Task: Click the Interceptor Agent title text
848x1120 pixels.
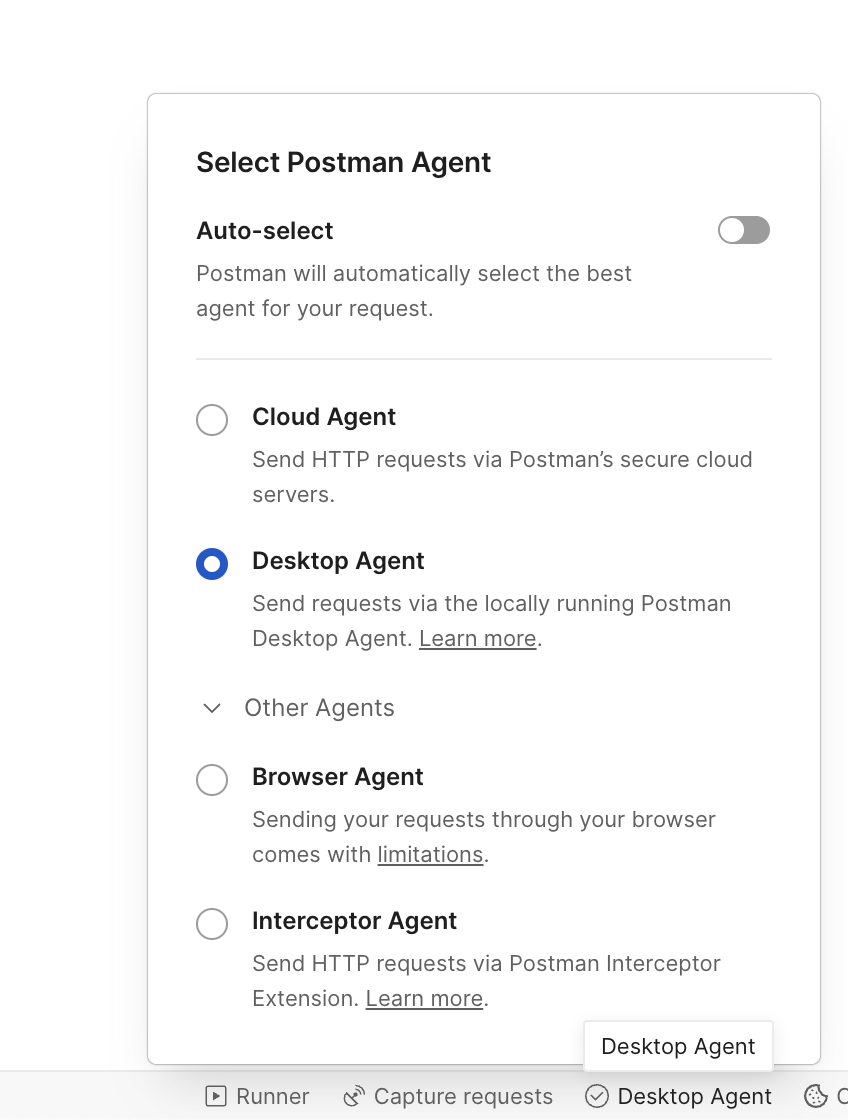Action: click(354, 921)
